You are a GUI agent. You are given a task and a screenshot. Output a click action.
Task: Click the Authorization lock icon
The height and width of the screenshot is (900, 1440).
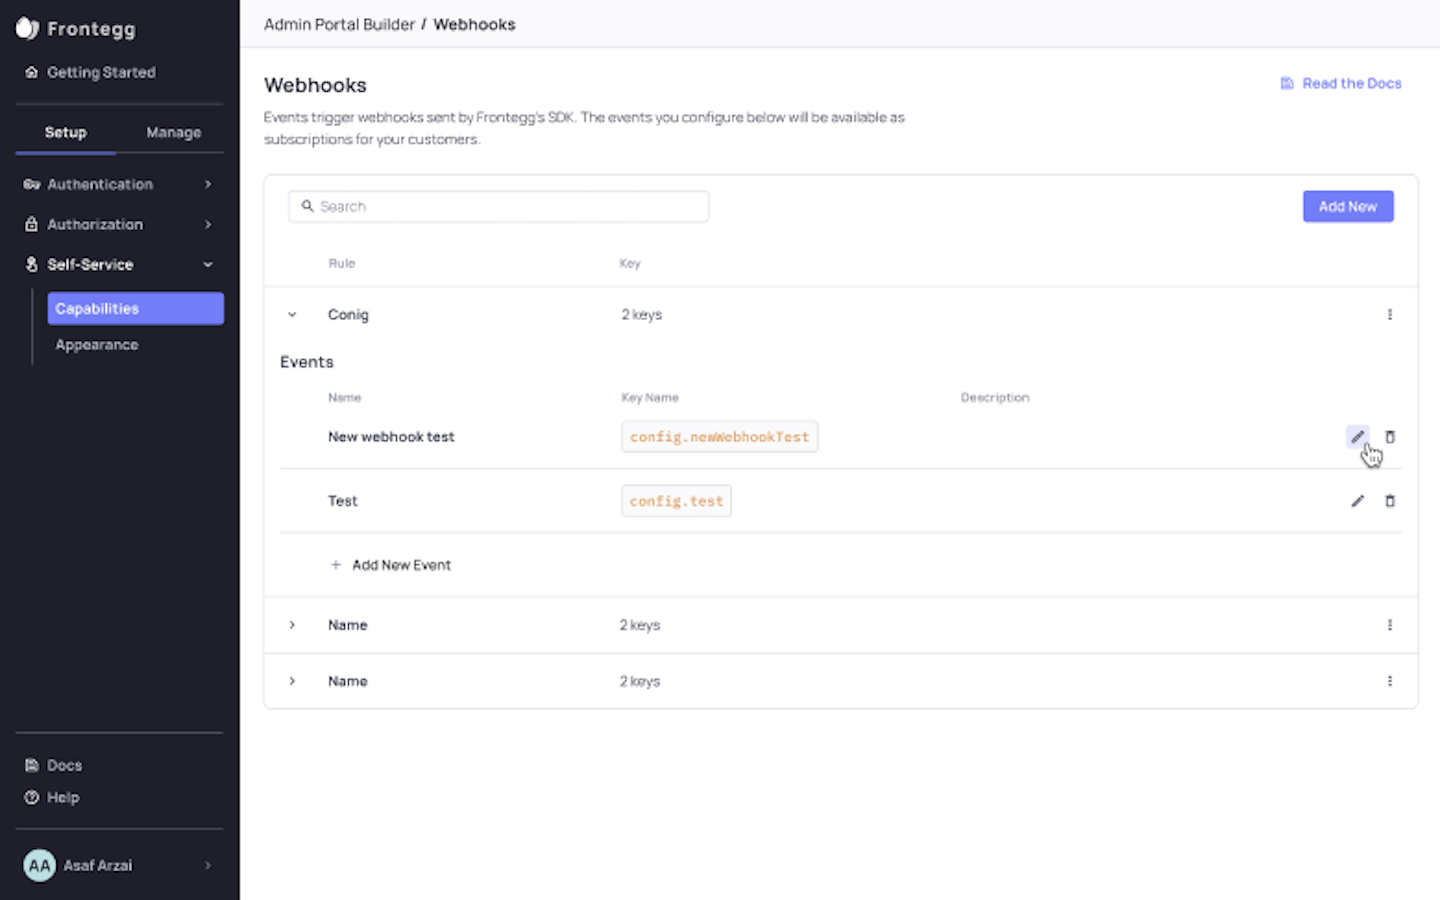tap(31, 224)
